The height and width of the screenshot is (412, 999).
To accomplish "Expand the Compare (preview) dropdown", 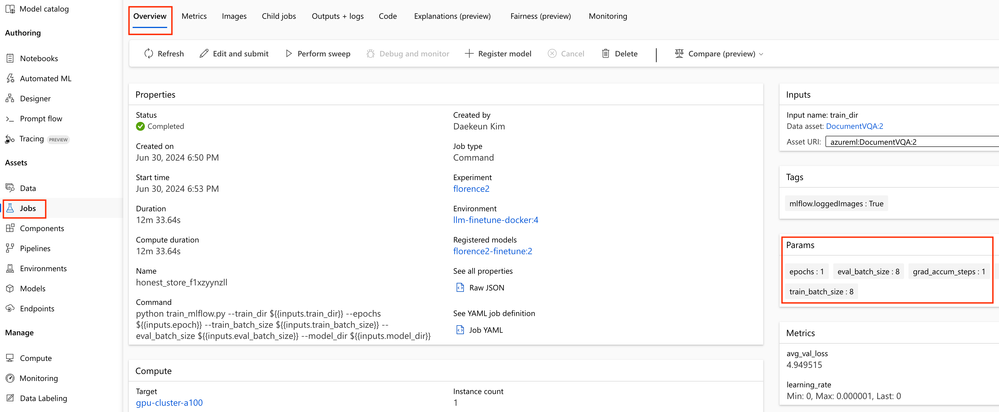I will tap(761, 54).
